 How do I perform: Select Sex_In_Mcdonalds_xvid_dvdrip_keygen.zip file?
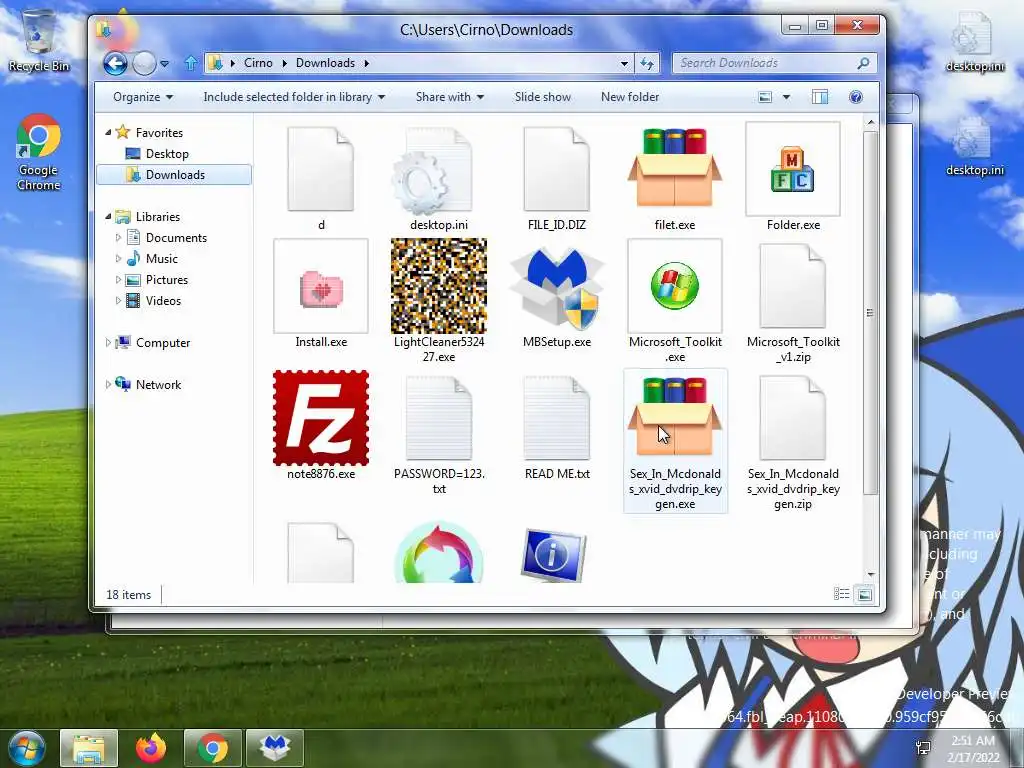(792, 418)
